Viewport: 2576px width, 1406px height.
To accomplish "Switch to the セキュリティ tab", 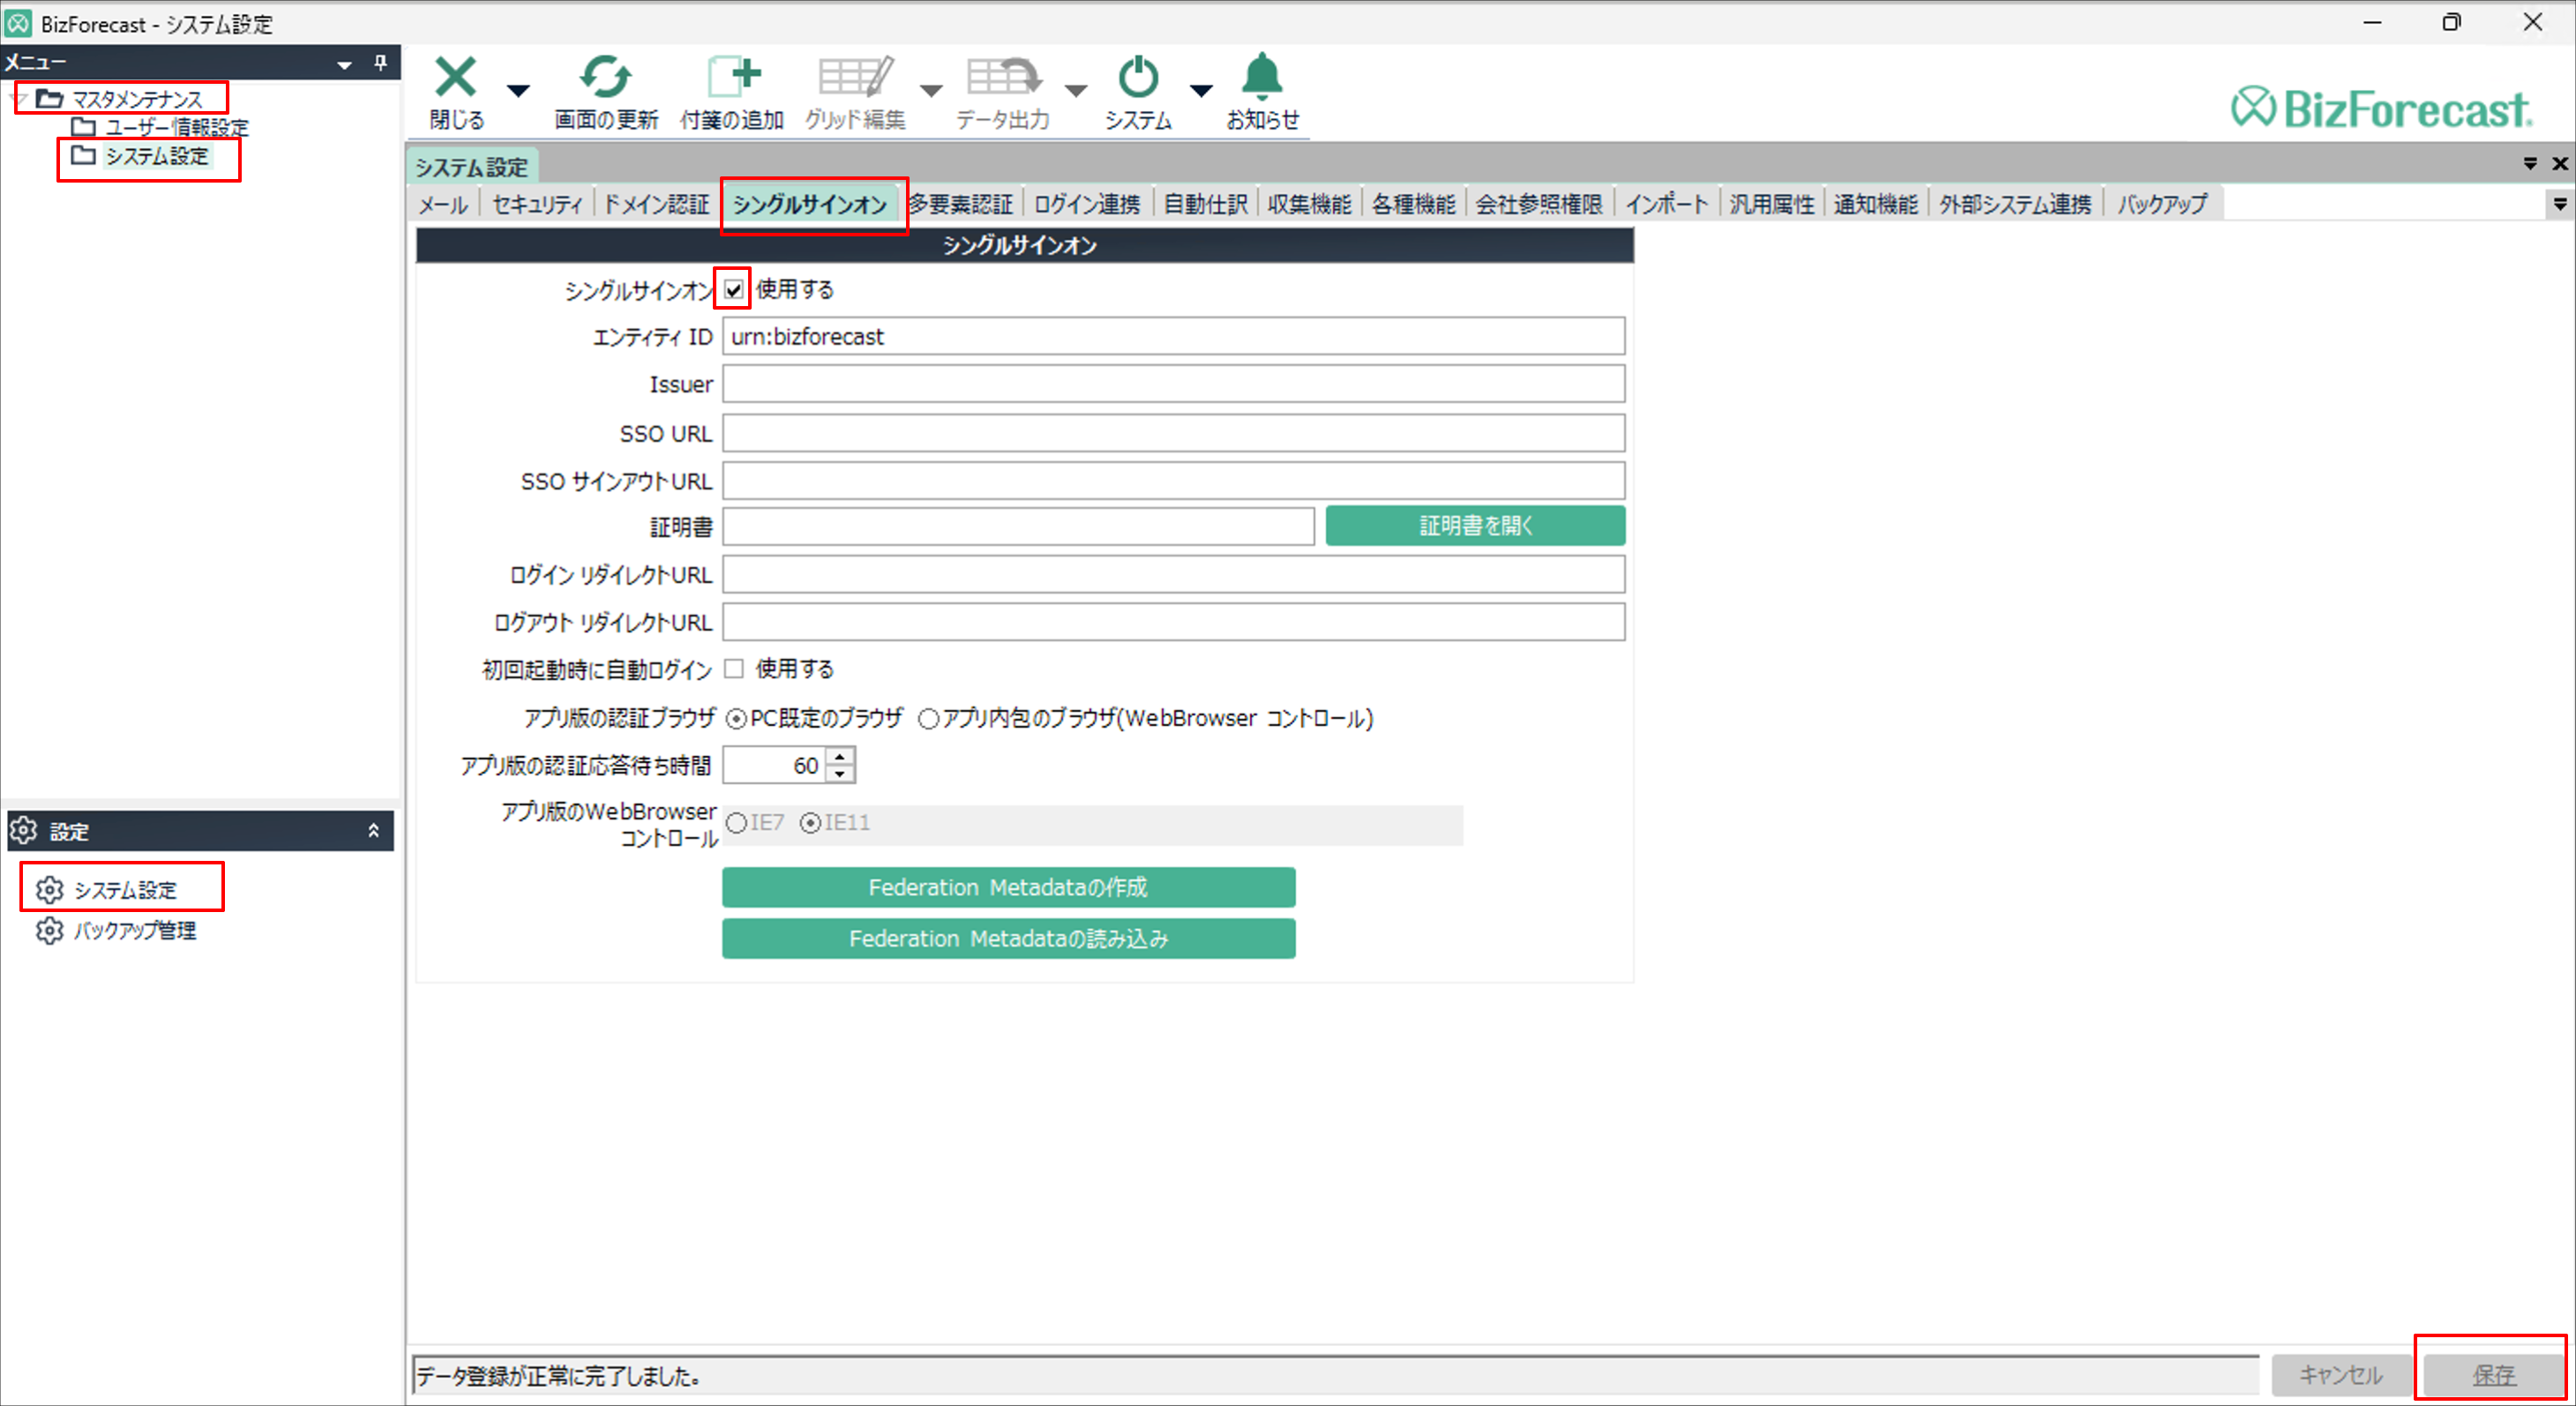I will coord(537,204).
